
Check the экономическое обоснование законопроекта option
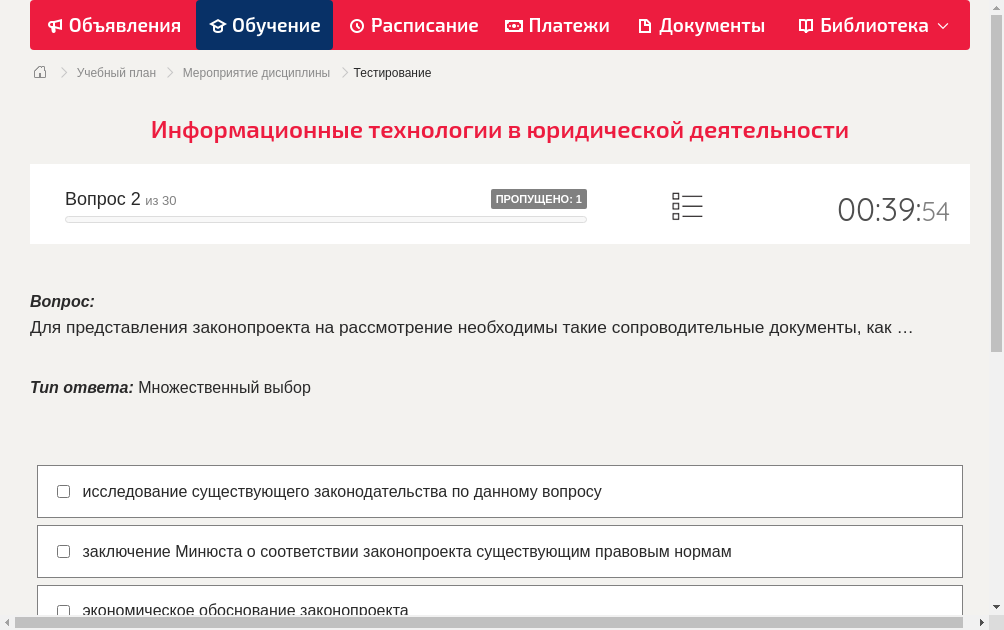(x=63, y=610)
